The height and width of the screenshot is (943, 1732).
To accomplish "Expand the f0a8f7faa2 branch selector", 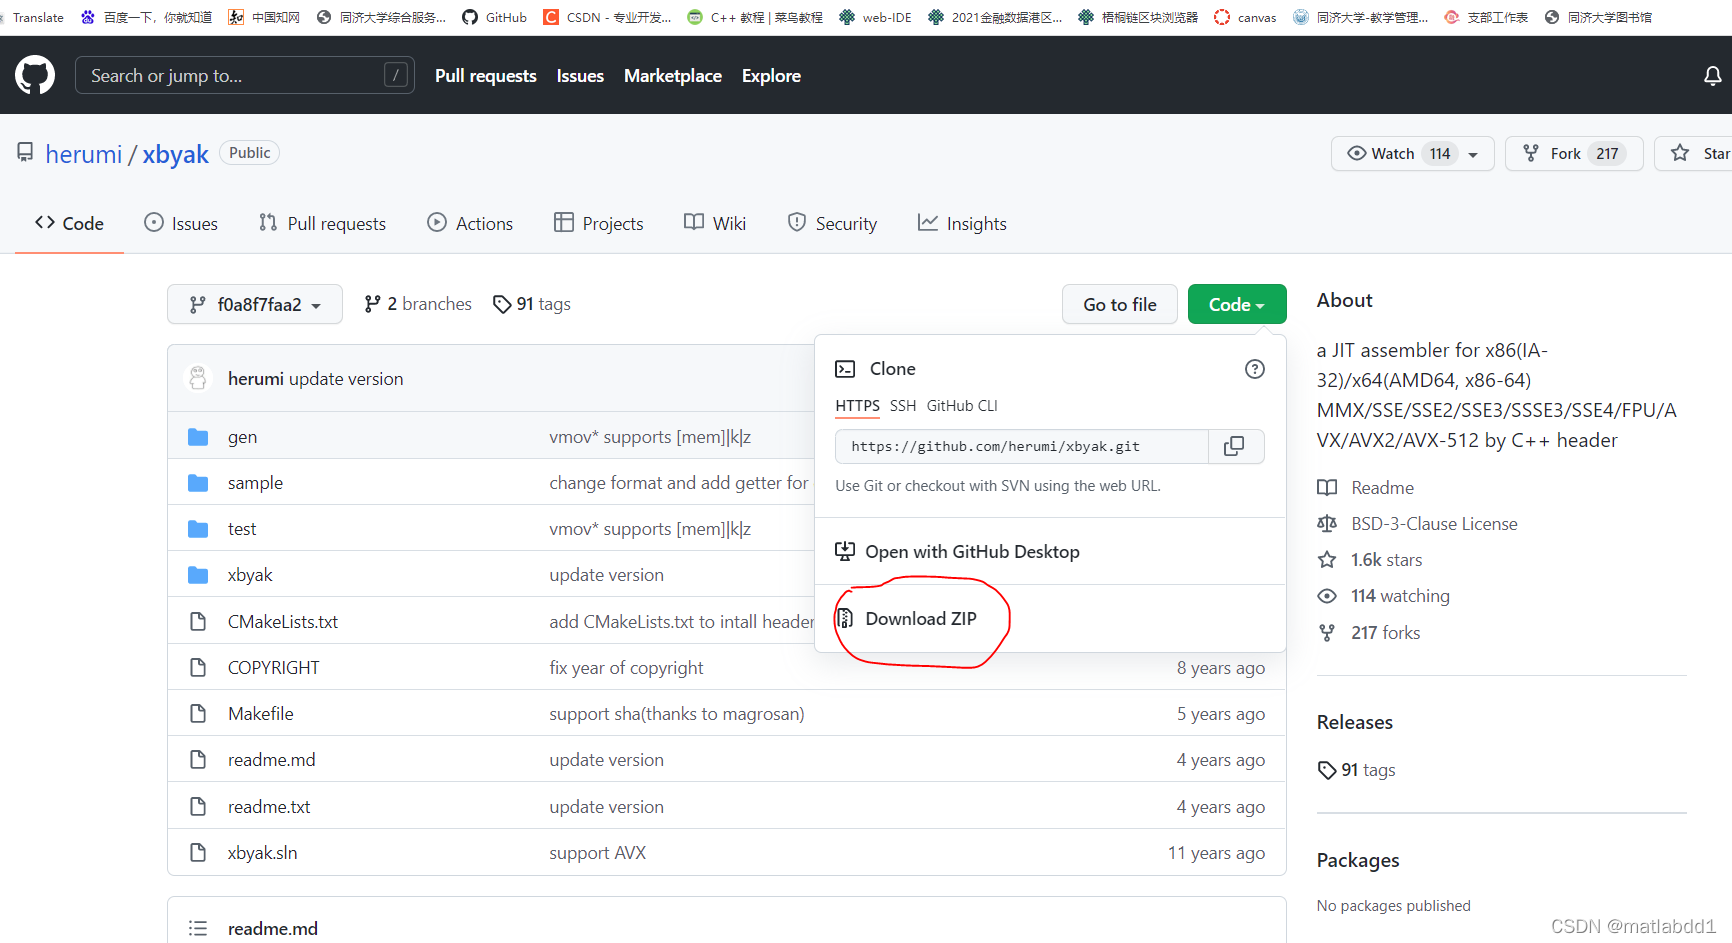I will coord(255,304).
